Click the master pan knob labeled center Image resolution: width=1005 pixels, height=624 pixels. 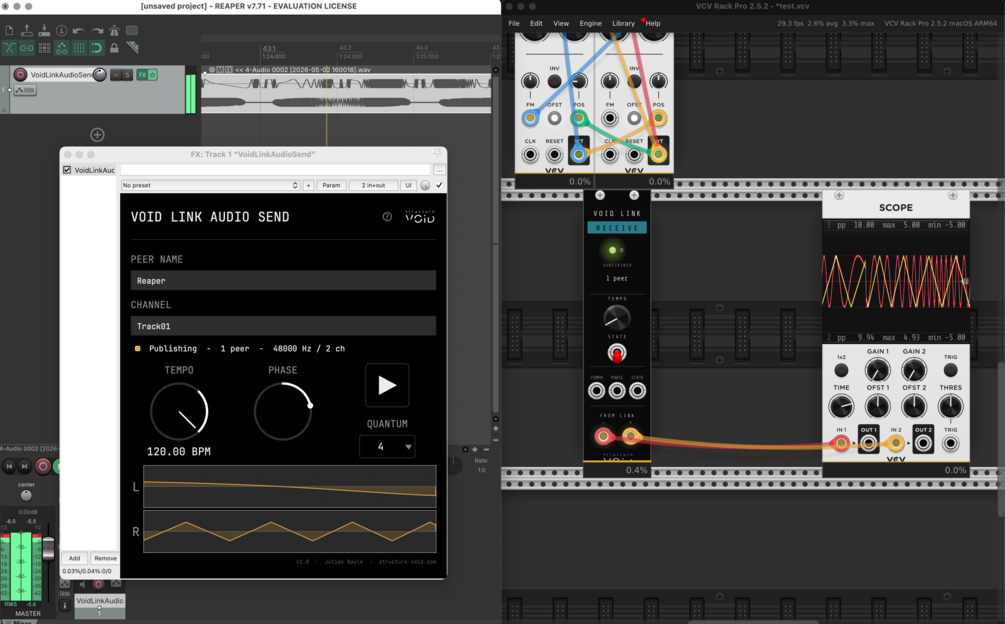click(26, 495)
